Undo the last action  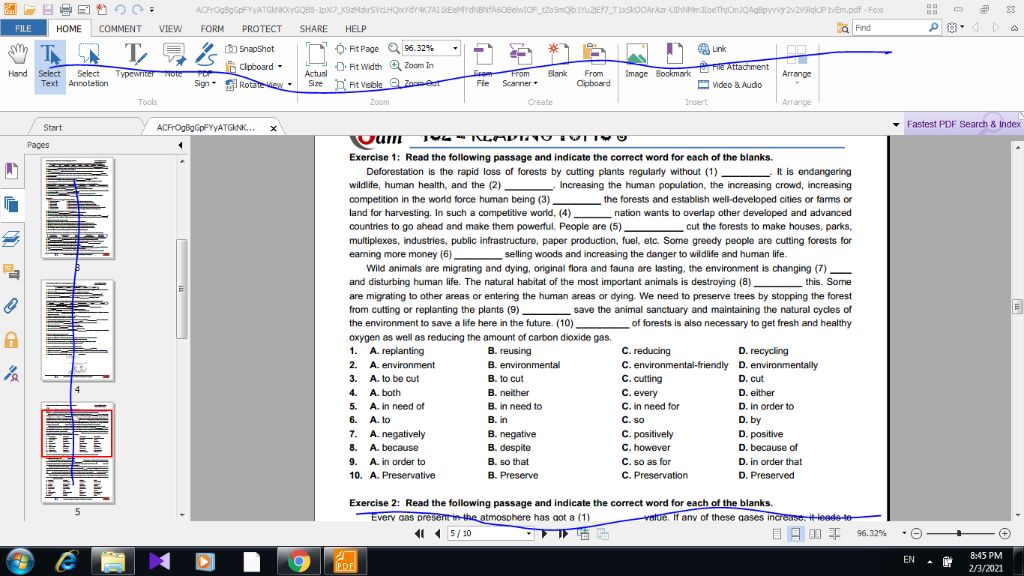point(120,9)
